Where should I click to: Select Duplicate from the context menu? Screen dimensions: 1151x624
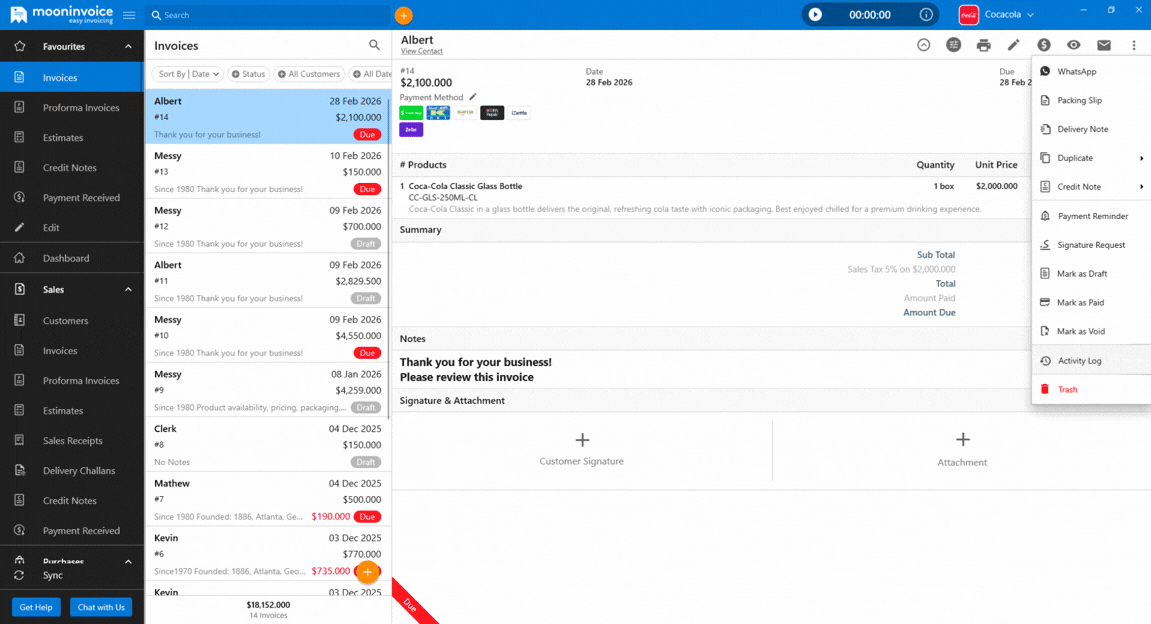(1073, 157)
